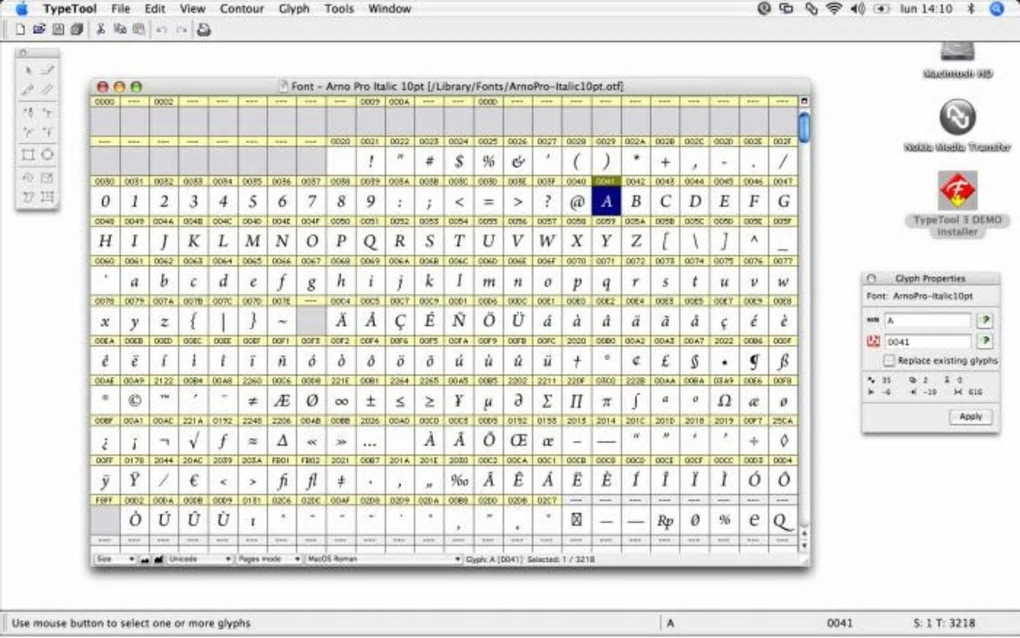Click larger cells icon in font window footer
This screenshot has height=638, width=1020.
(x=158, y=559)
